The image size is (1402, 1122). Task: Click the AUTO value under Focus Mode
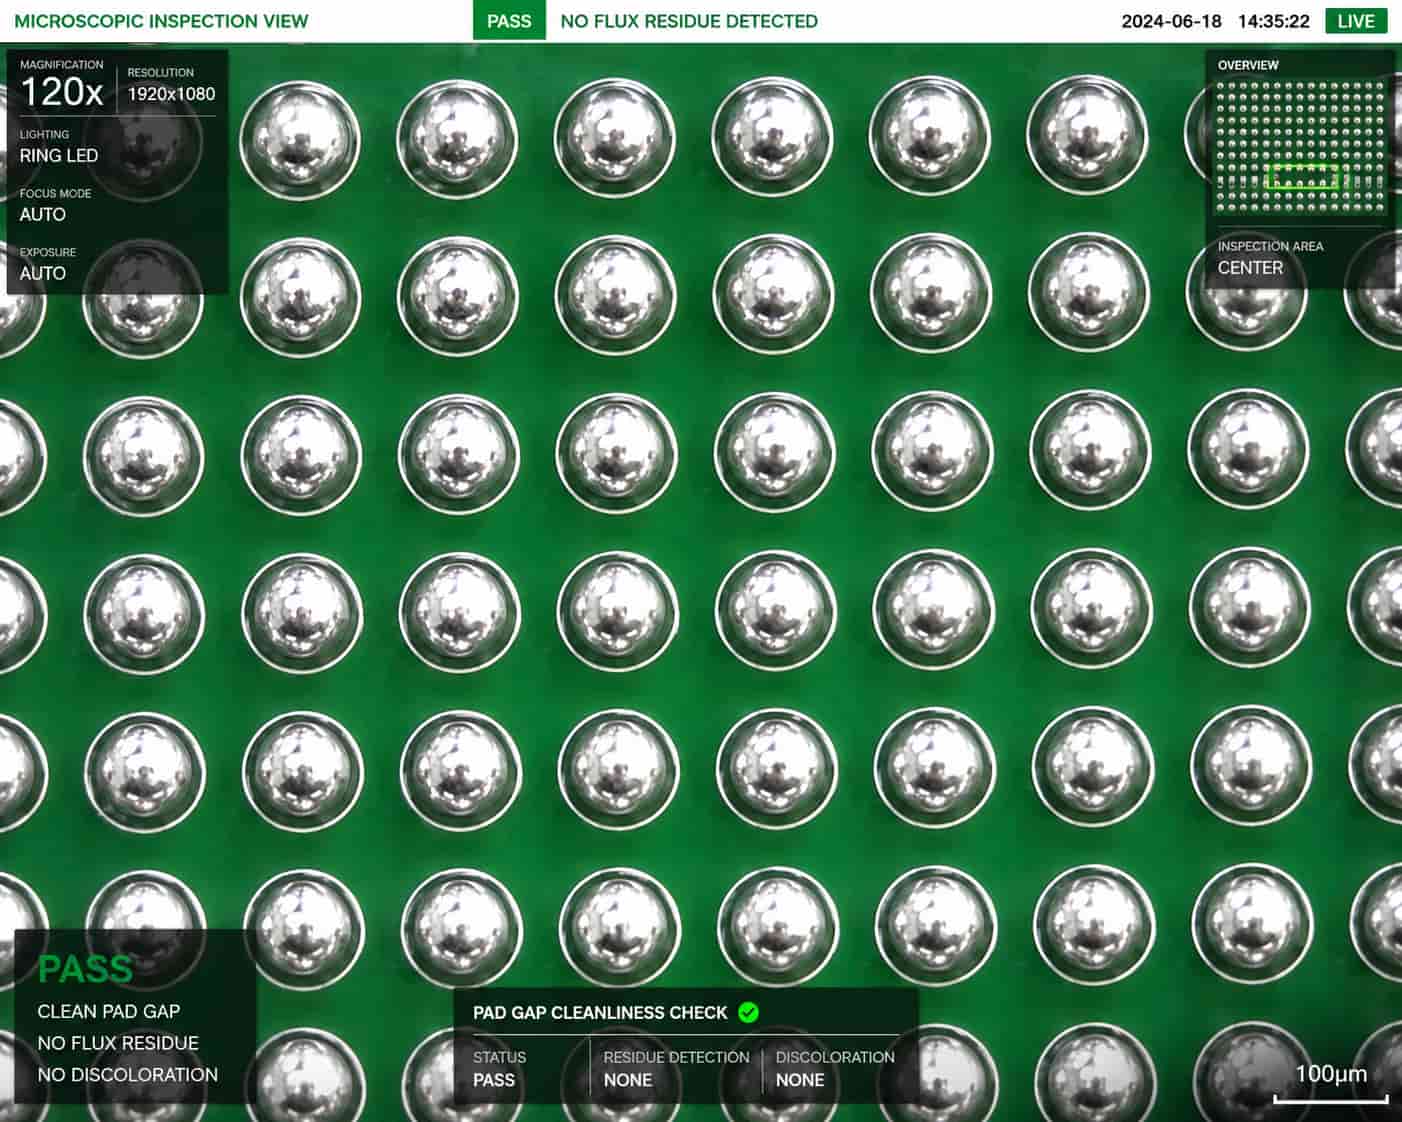(43, 214)
